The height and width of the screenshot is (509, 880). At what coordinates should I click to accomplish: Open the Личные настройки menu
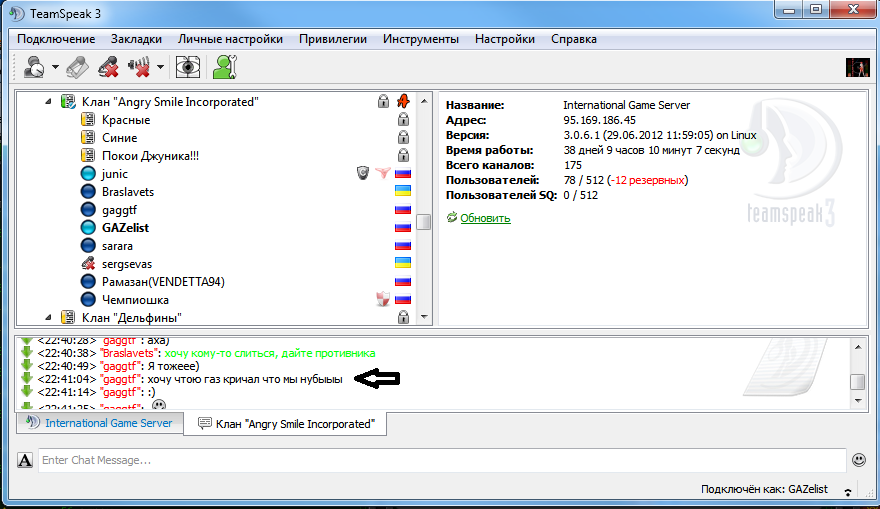tap(230, 39)
